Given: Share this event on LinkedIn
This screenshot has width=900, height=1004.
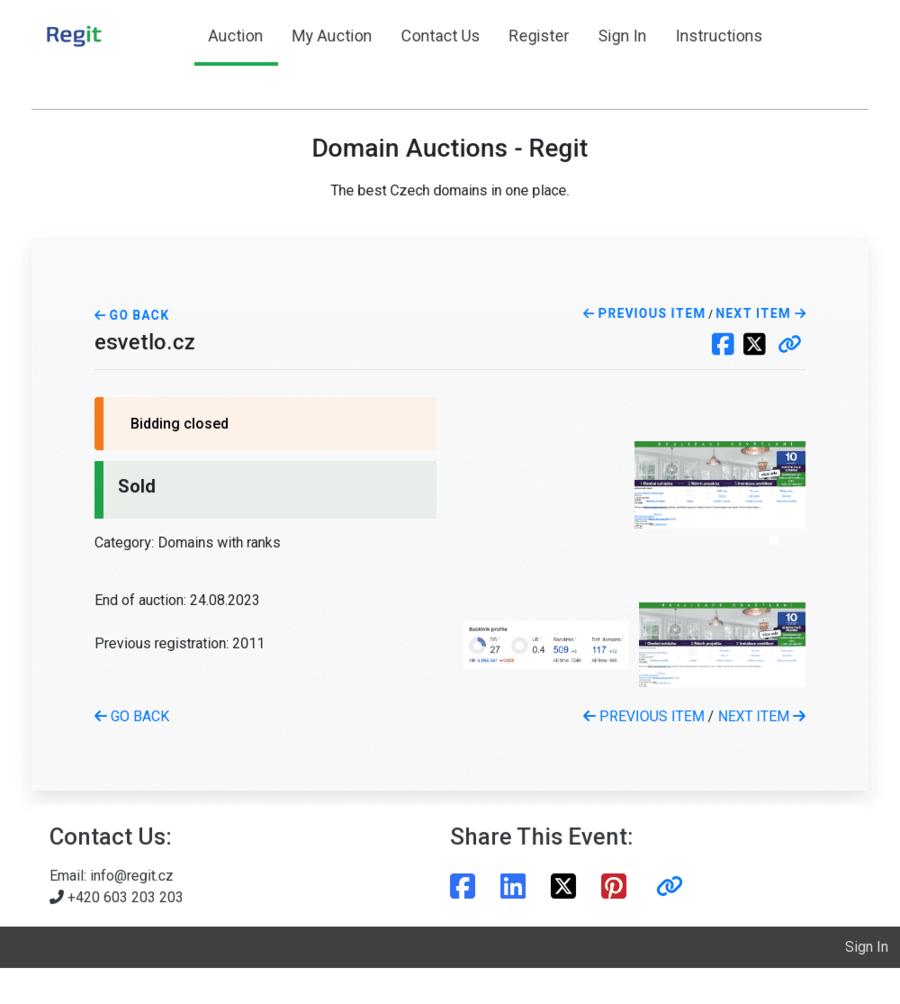Looking at the screenshot, I should tap(513, 886).
